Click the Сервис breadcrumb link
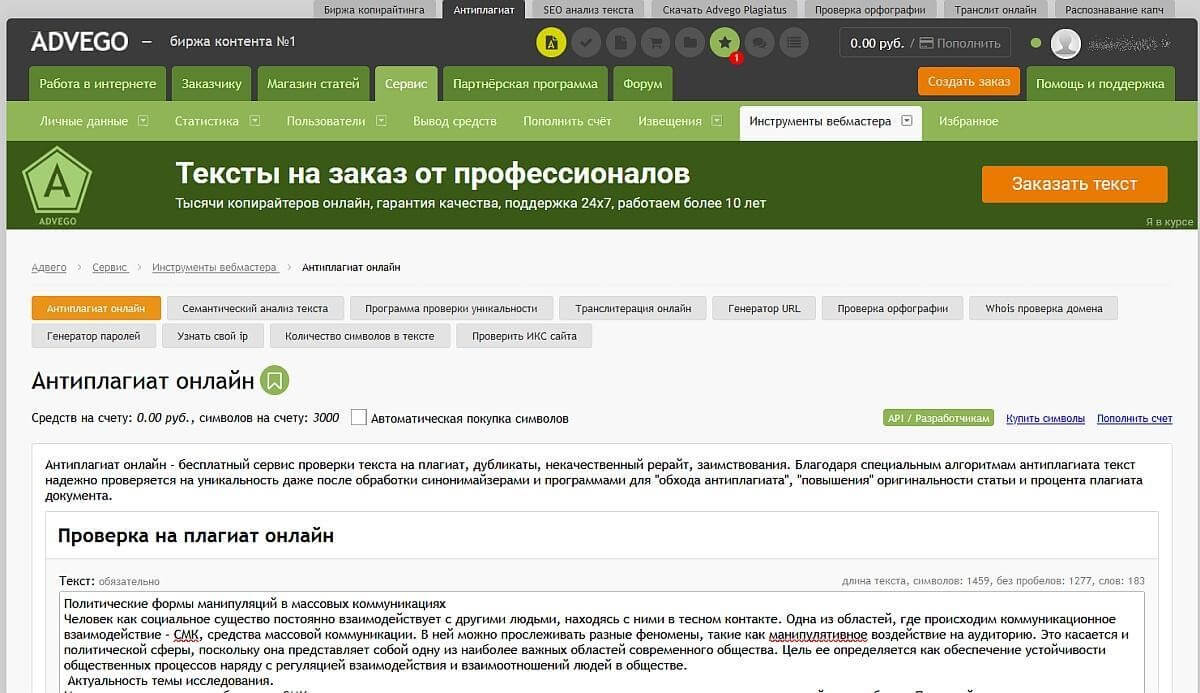 point(110,267)
